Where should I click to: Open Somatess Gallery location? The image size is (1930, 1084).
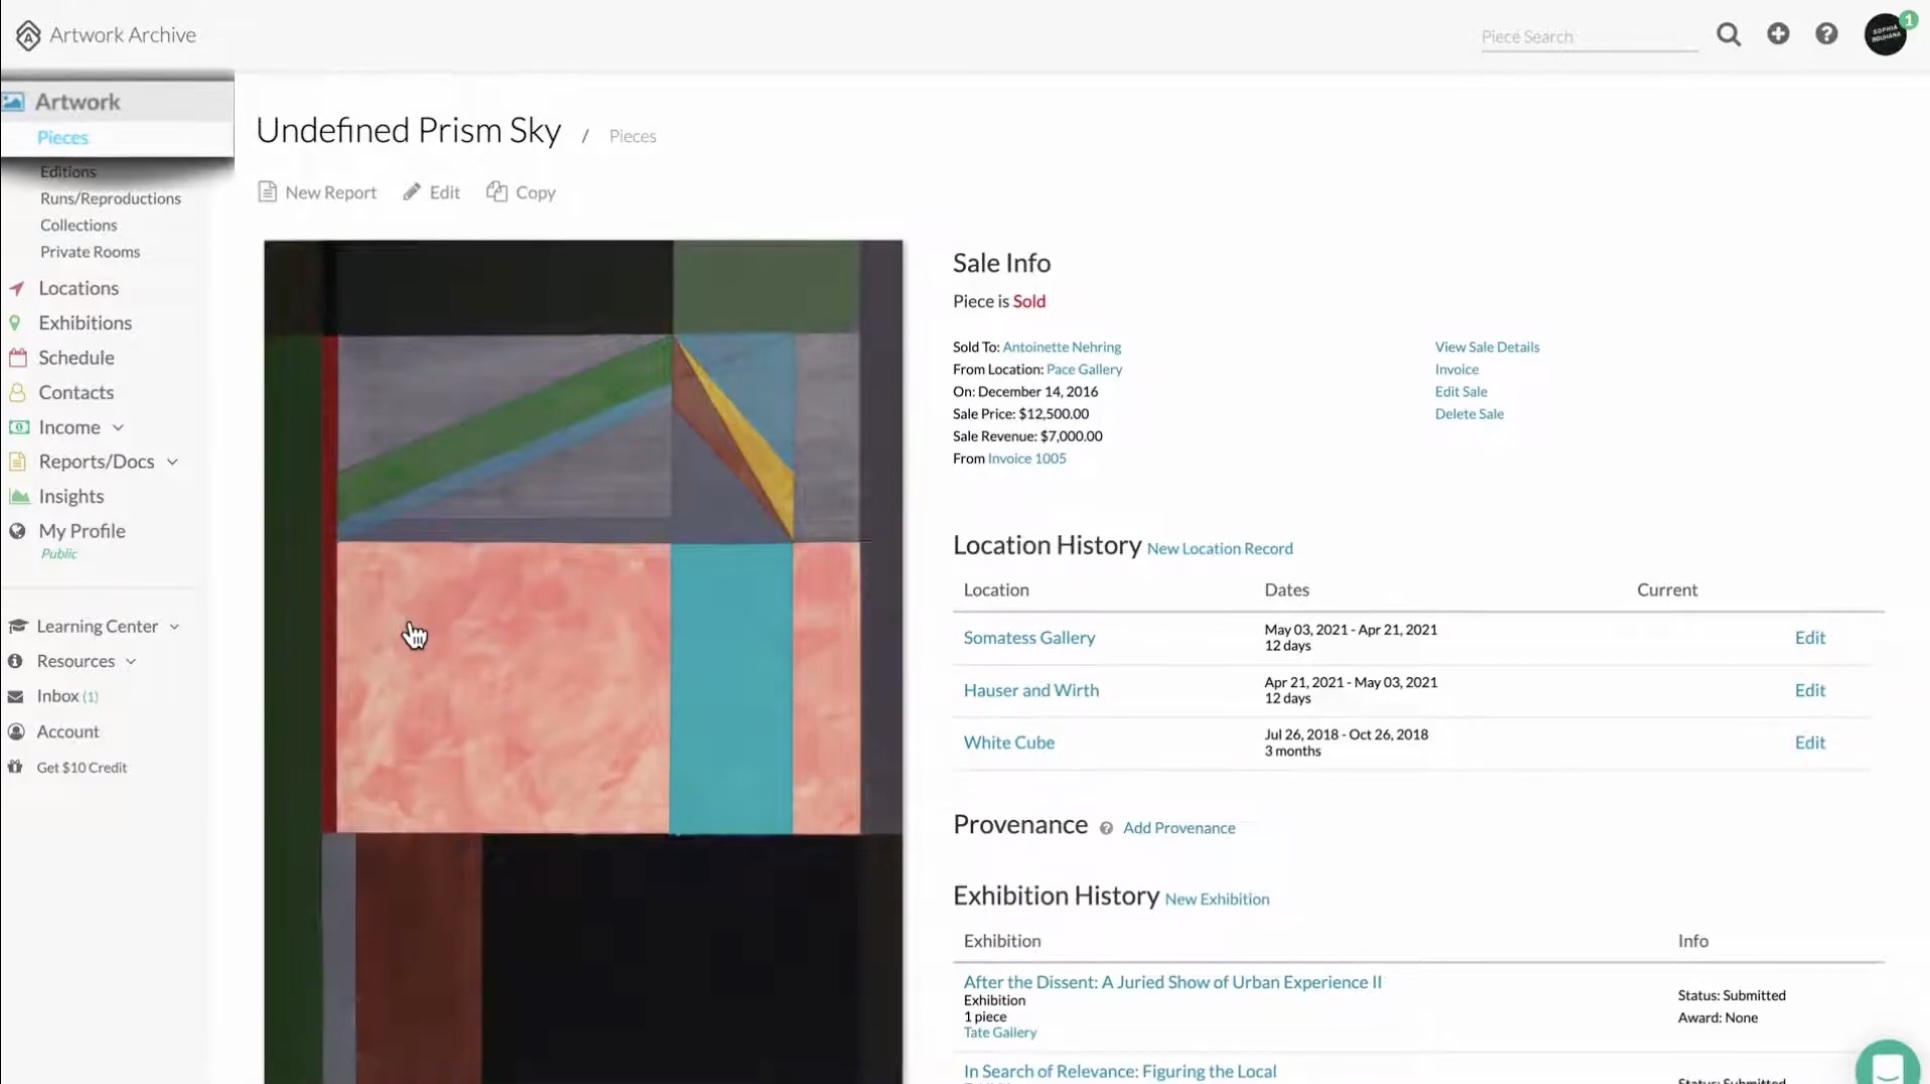1029,637
